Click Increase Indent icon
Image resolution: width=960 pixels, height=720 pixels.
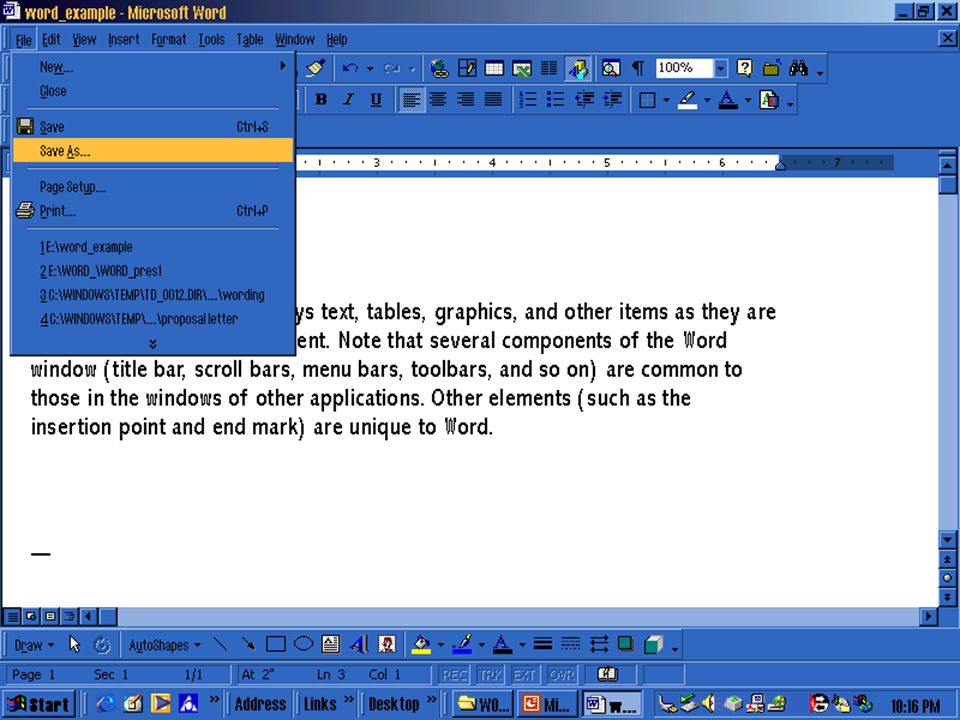pyautogui.click(x=612, y=99)
